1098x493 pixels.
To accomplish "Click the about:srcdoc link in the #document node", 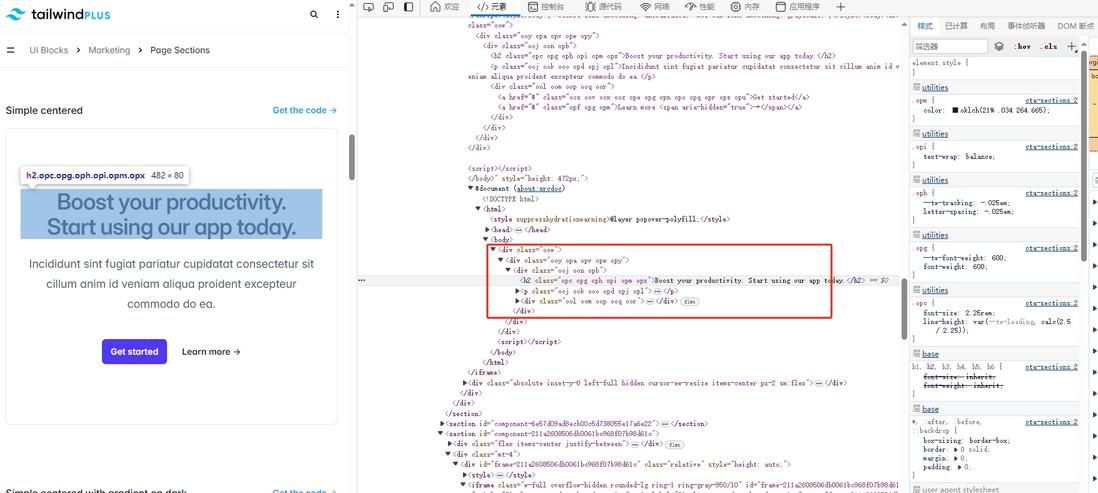I will coord(540,189).
